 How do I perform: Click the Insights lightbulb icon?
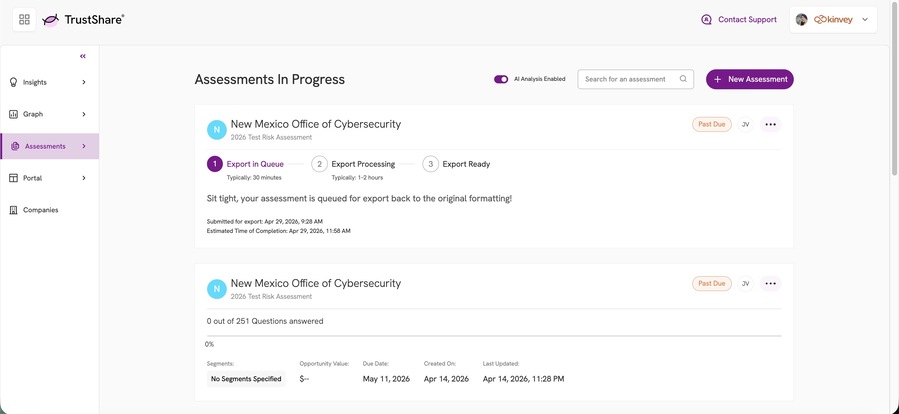[x=14, y=83]
